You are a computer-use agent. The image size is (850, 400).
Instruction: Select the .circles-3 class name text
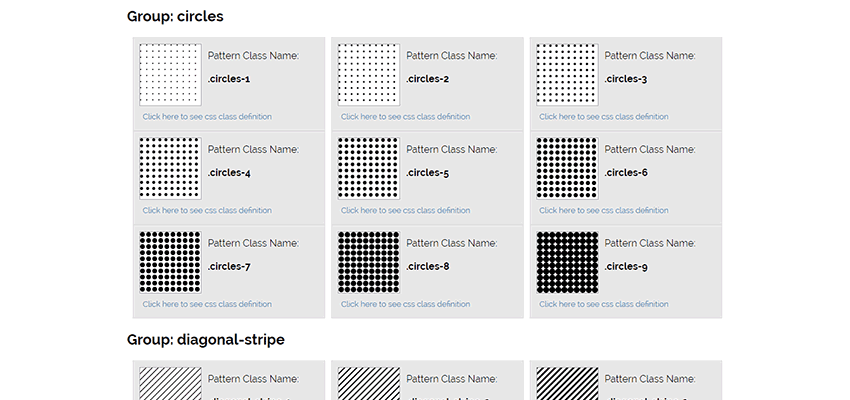(x=626, y=79)
